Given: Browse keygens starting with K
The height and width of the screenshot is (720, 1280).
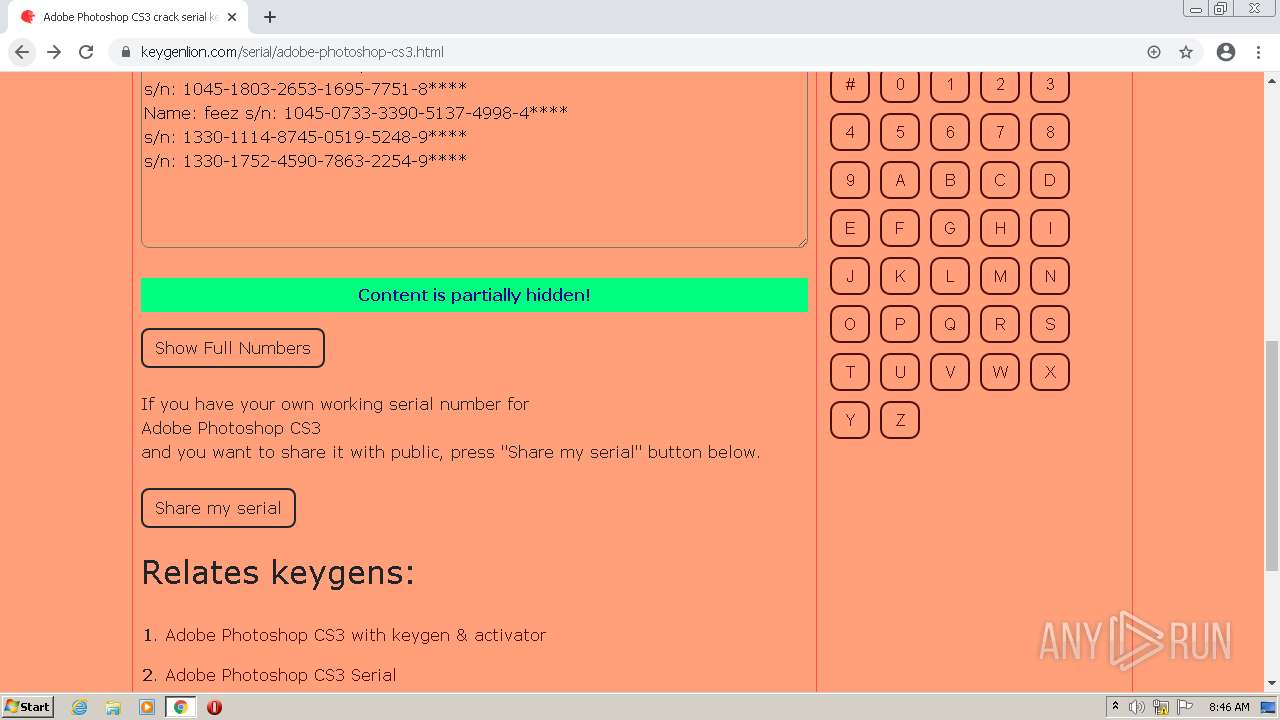Looking at the screenshot, I should coord(900,276).
